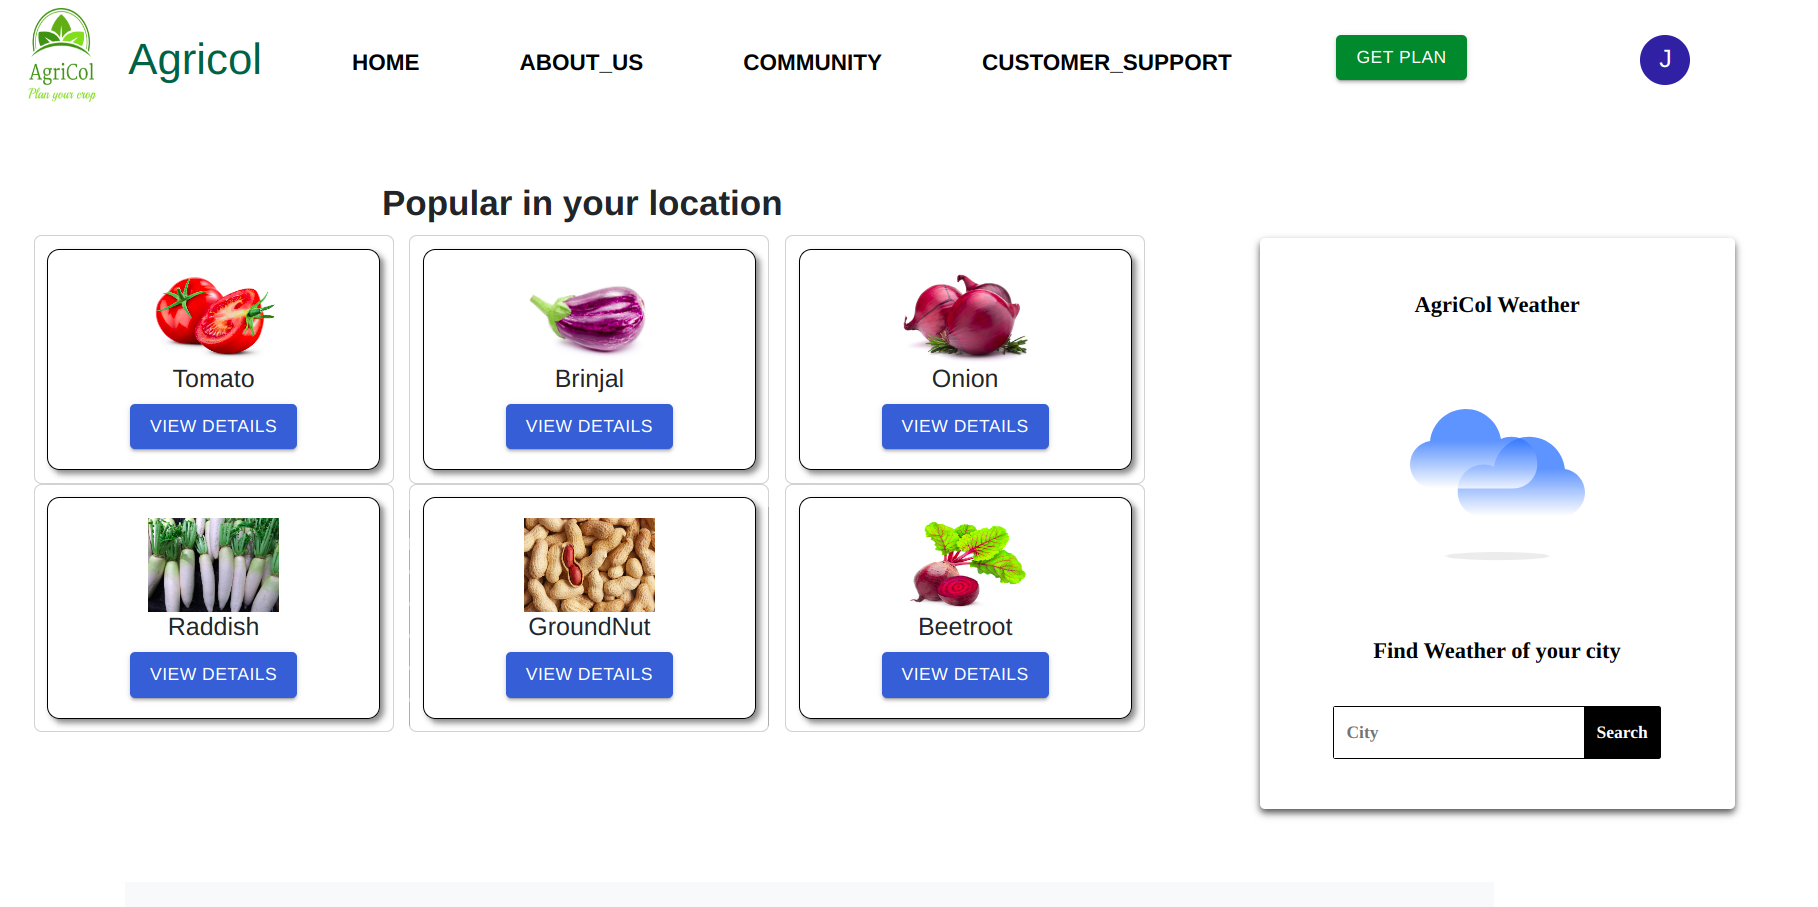1818x907 pixels.
Task: Open the COMMUNITY menu item
Action: [x=812, y=62]
